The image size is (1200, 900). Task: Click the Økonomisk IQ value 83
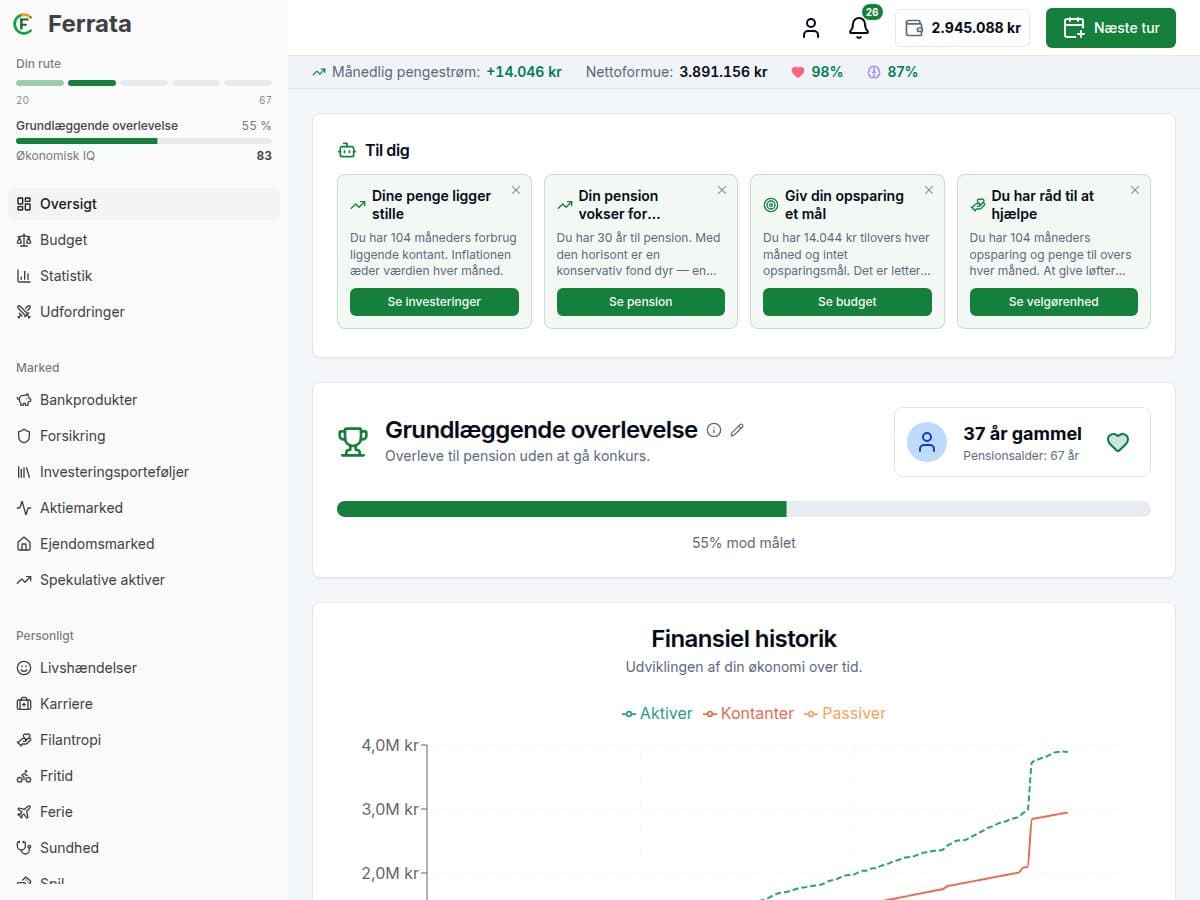pyautogui.click(x=264, y=156)
